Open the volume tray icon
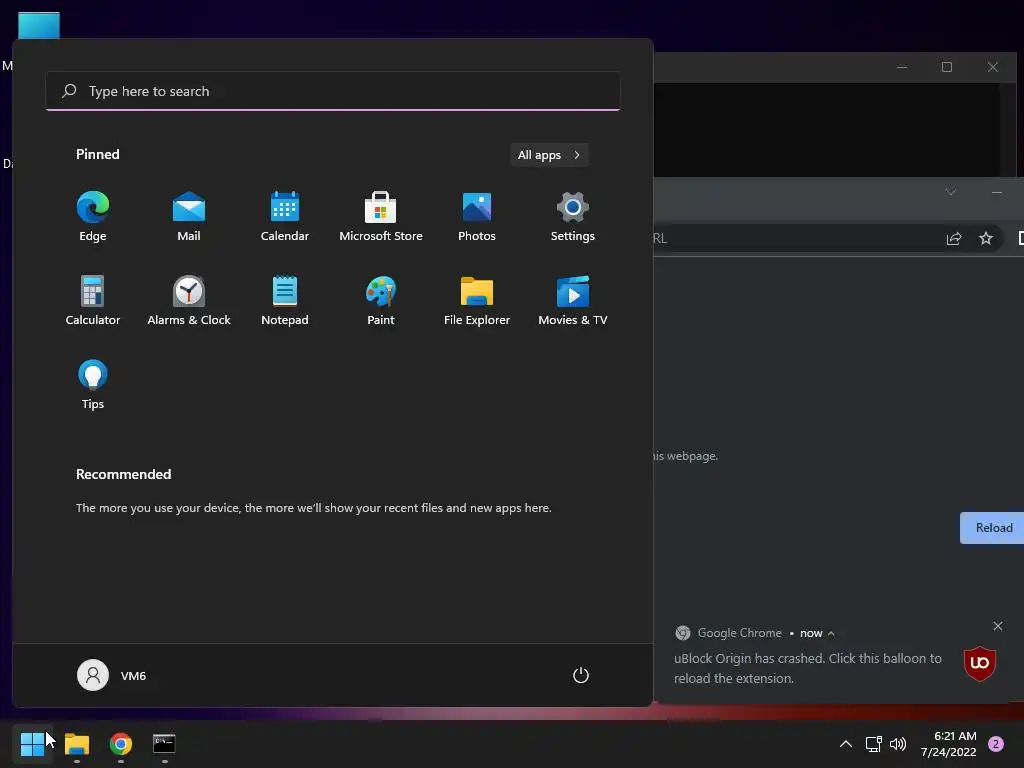 (x=898, y=744)
